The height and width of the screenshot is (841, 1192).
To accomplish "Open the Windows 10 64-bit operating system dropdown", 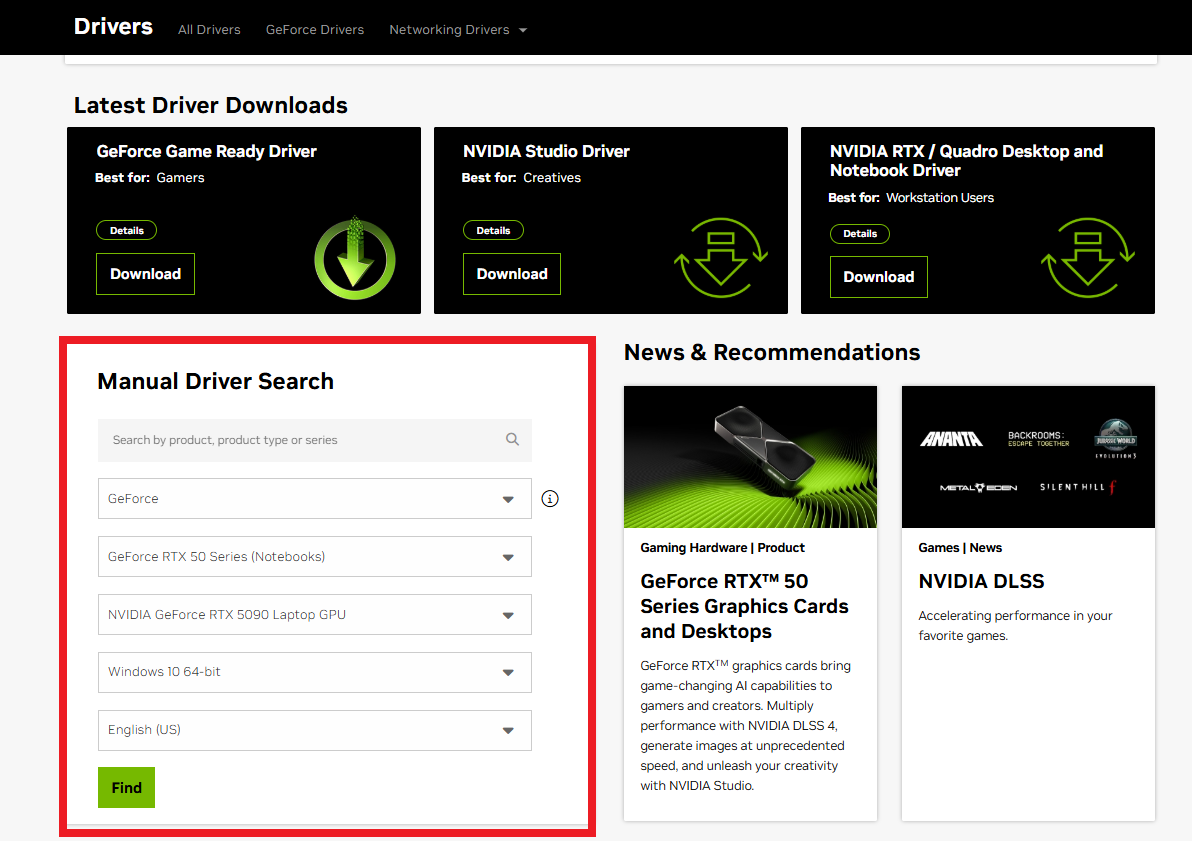I will (315, 672).
